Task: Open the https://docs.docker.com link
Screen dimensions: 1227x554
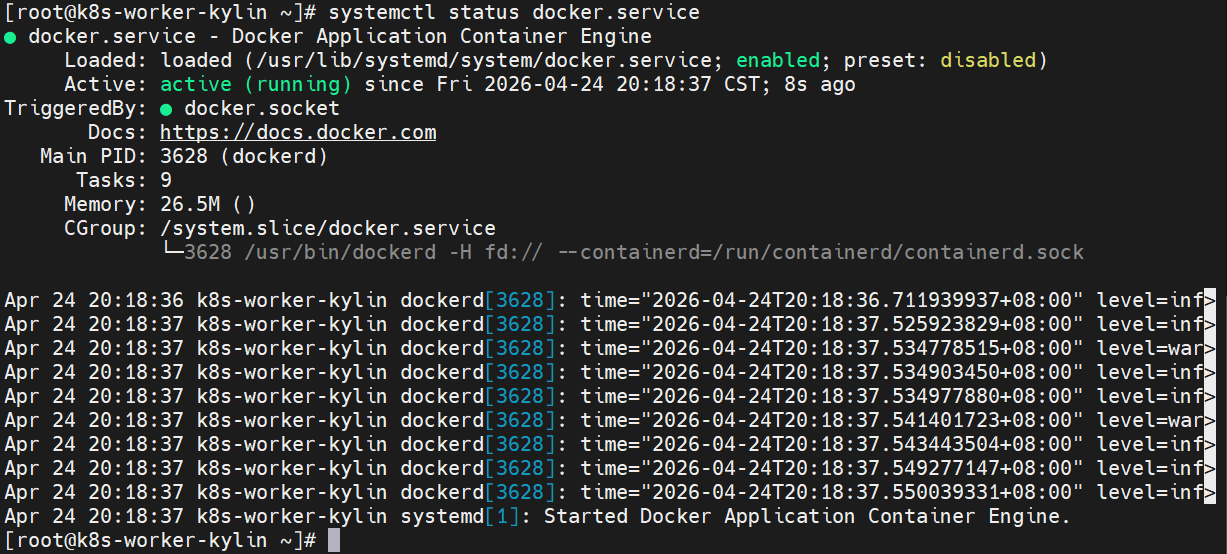Action: (298, 133)
